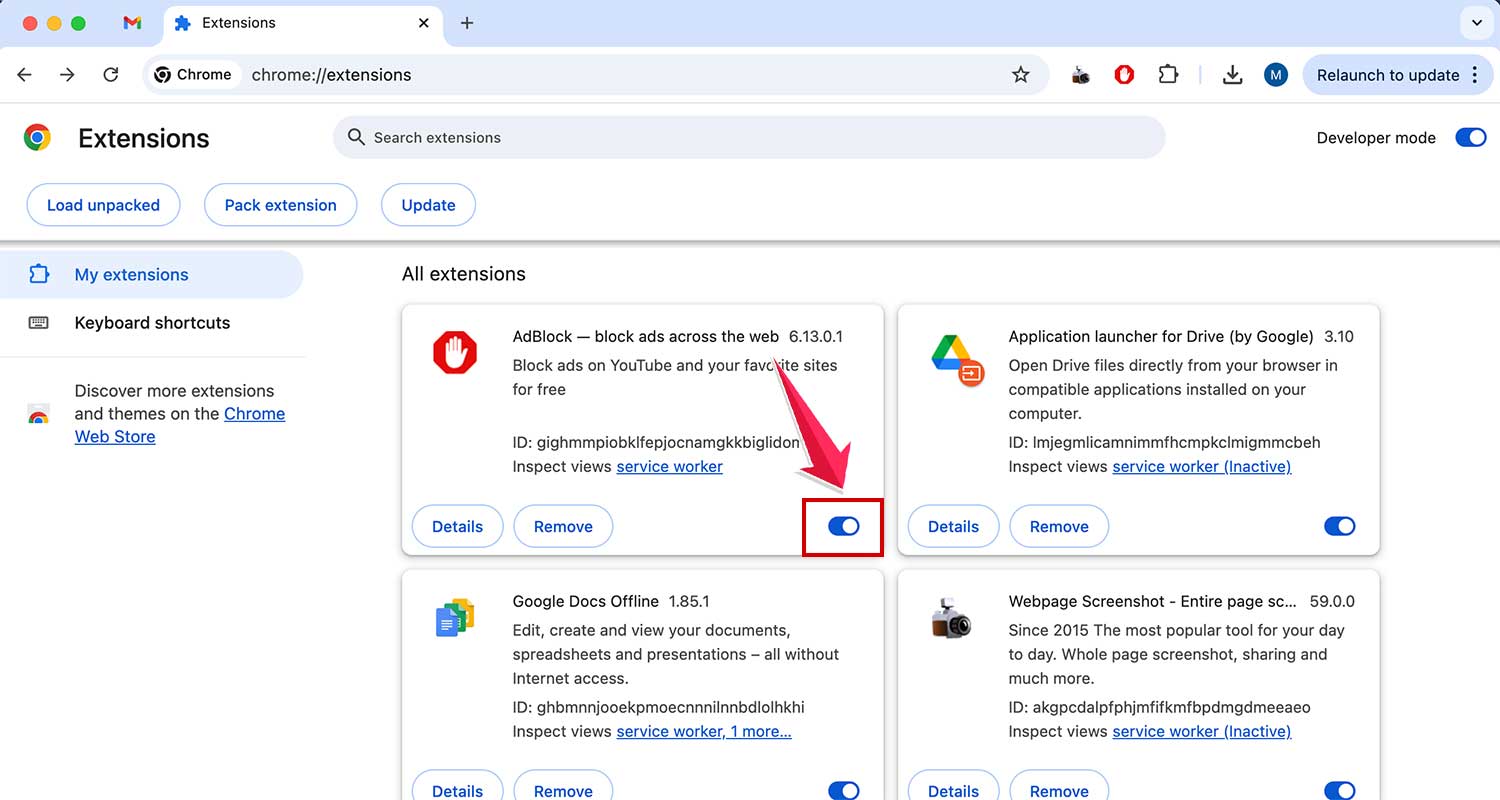Click the profile avatar M
This screenshot has width=1500, height=800.
pyautogui.click(x=1275, y=74)
